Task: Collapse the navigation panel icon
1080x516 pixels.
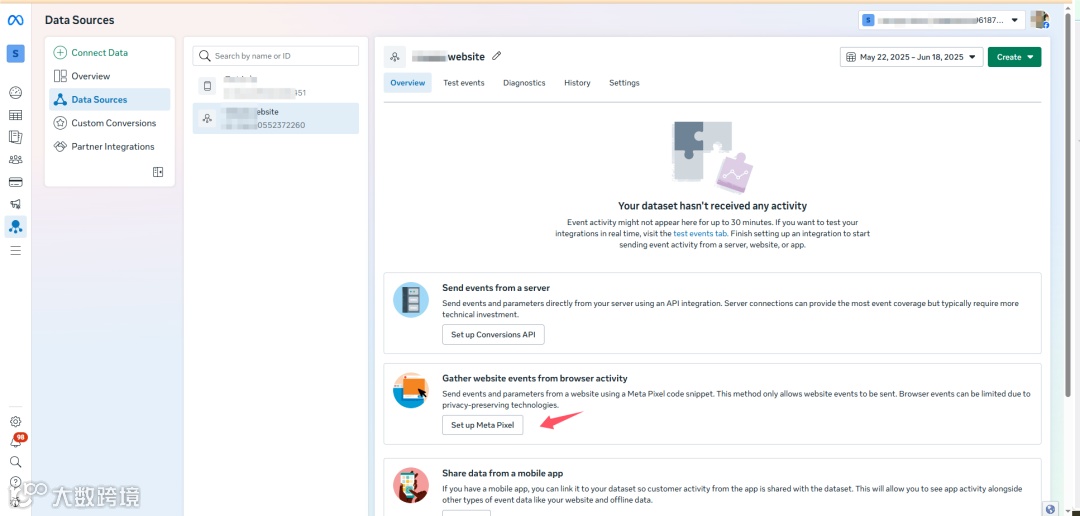Action: [x=158, y=172]
